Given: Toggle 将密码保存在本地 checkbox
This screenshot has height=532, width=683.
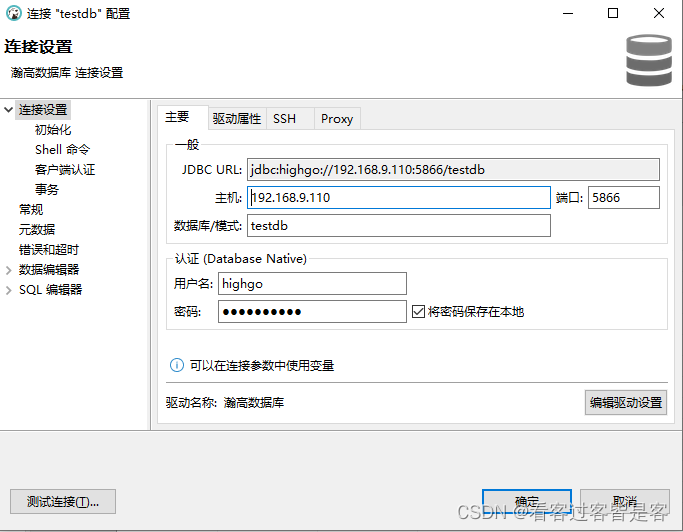Looking at the screenshot, I should point(418,312).
